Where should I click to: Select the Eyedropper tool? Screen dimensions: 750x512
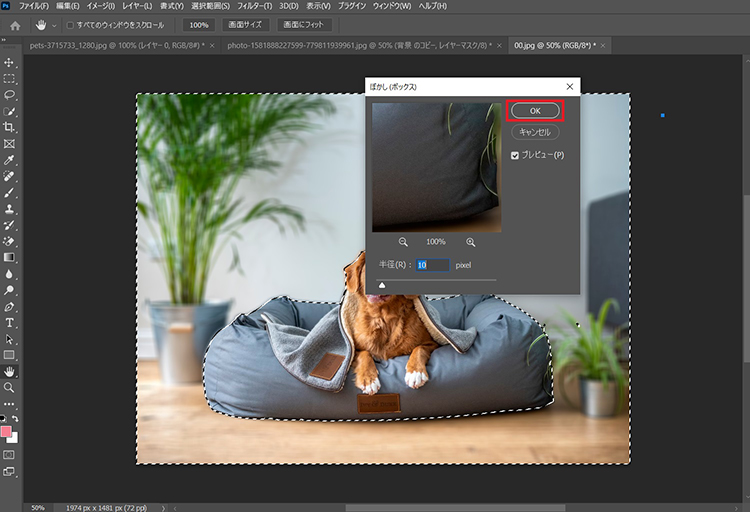9,160
